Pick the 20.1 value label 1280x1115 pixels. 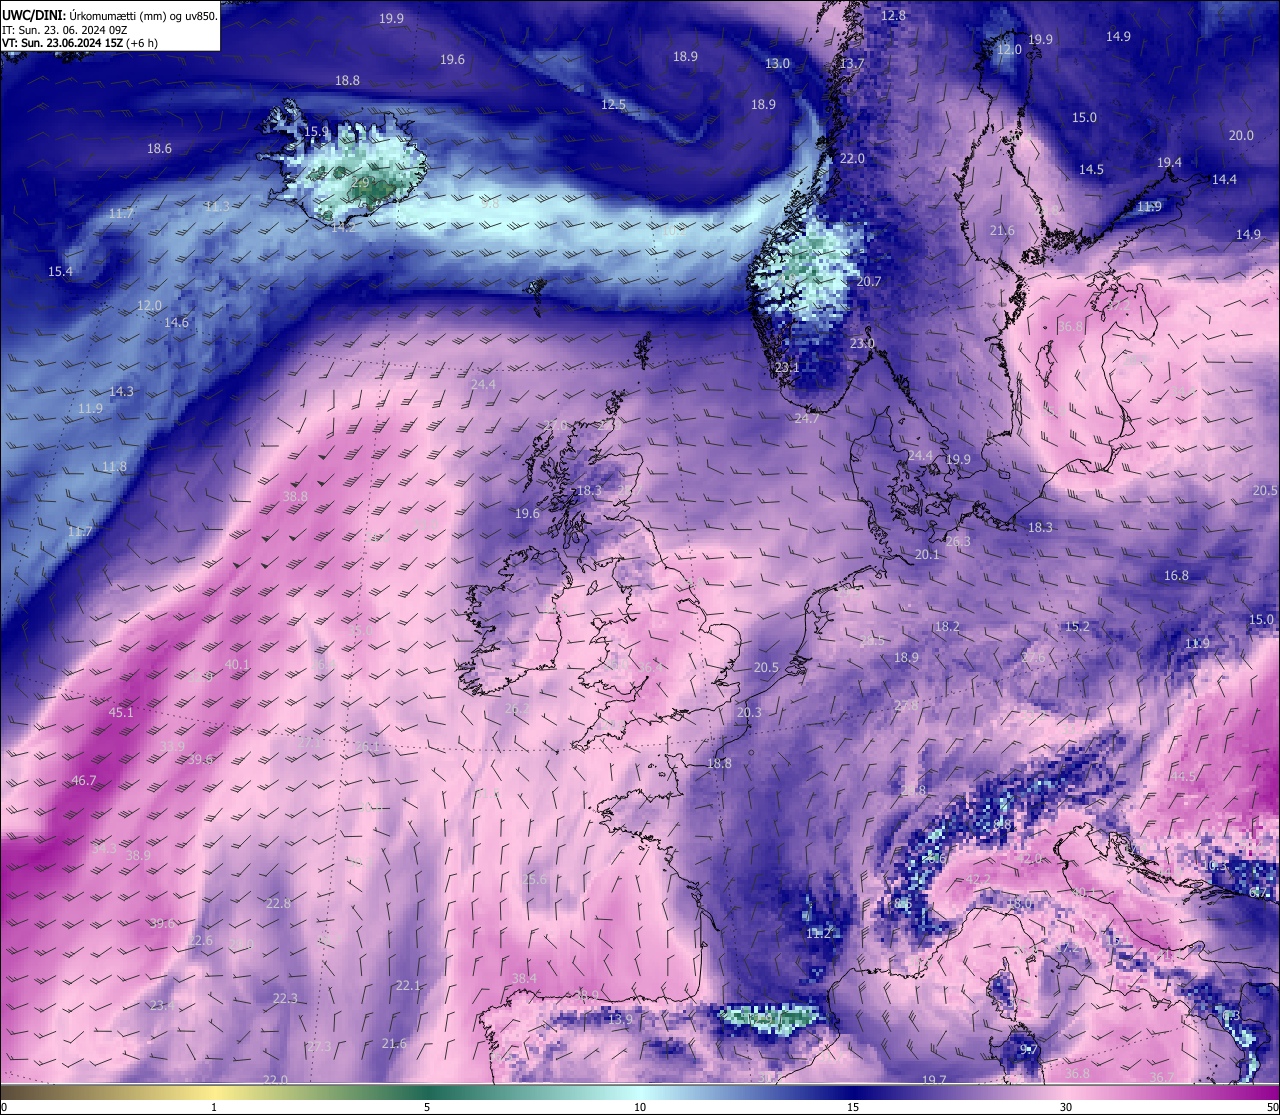click(926, 555)
